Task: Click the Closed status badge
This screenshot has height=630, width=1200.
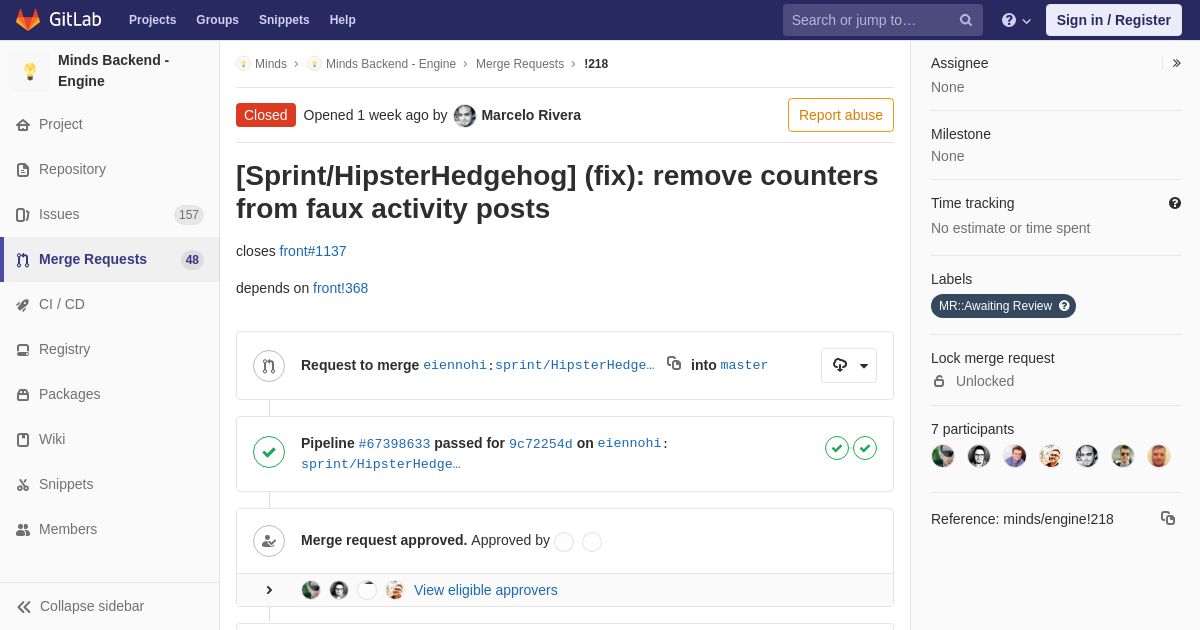Action: [266, 115]
